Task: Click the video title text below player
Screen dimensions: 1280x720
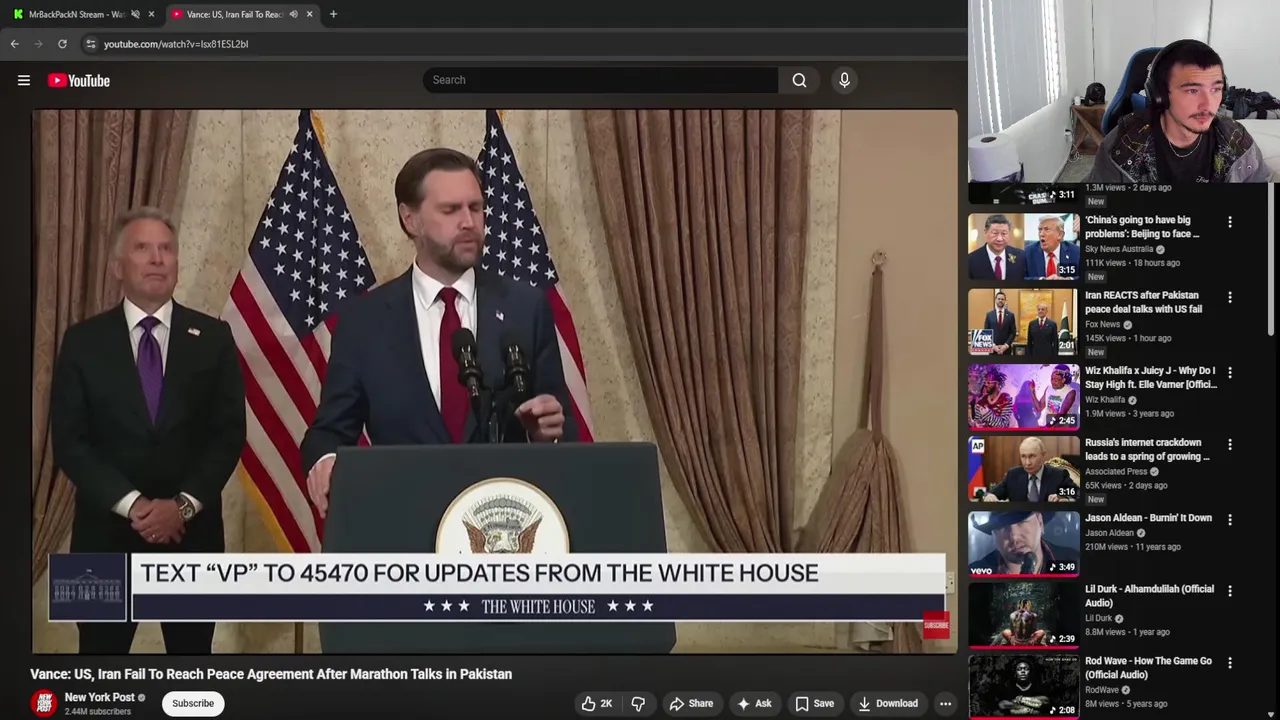Action: pos(271,674)
